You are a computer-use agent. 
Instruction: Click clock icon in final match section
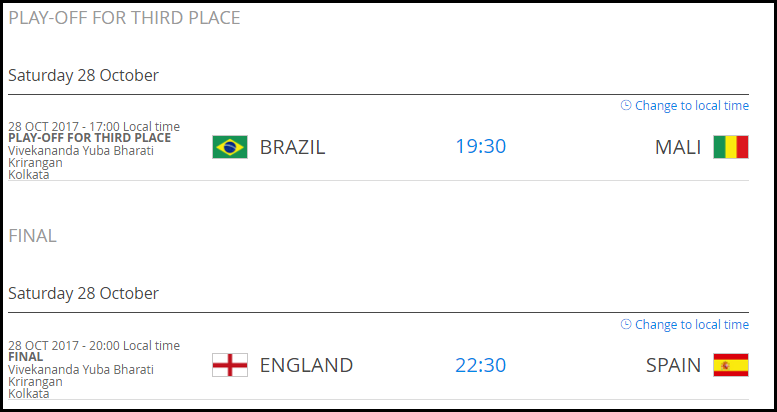[626, 324]
